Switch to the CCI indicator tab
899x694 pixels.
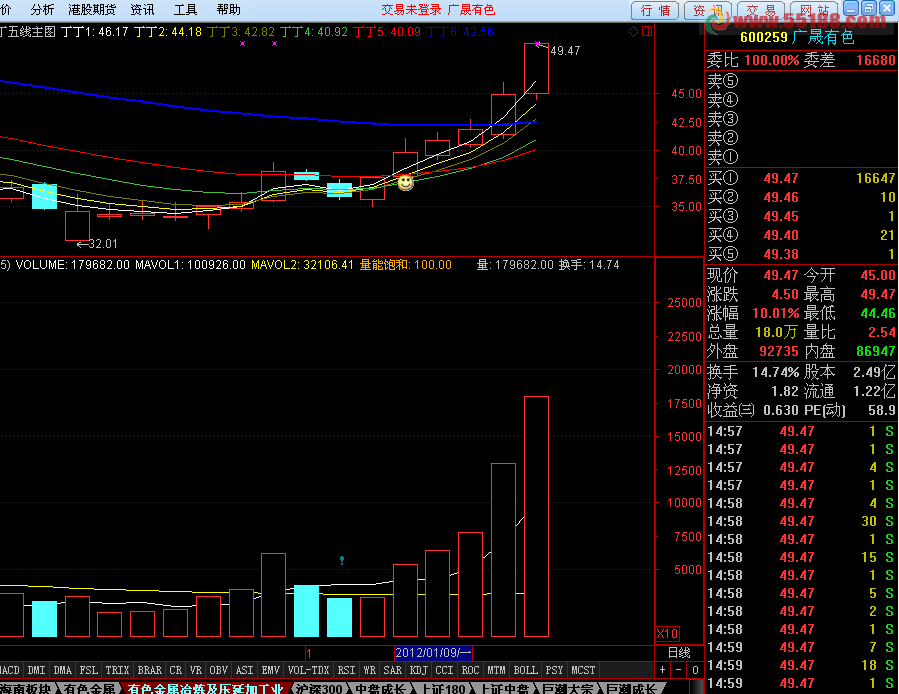tap(444, 670)
